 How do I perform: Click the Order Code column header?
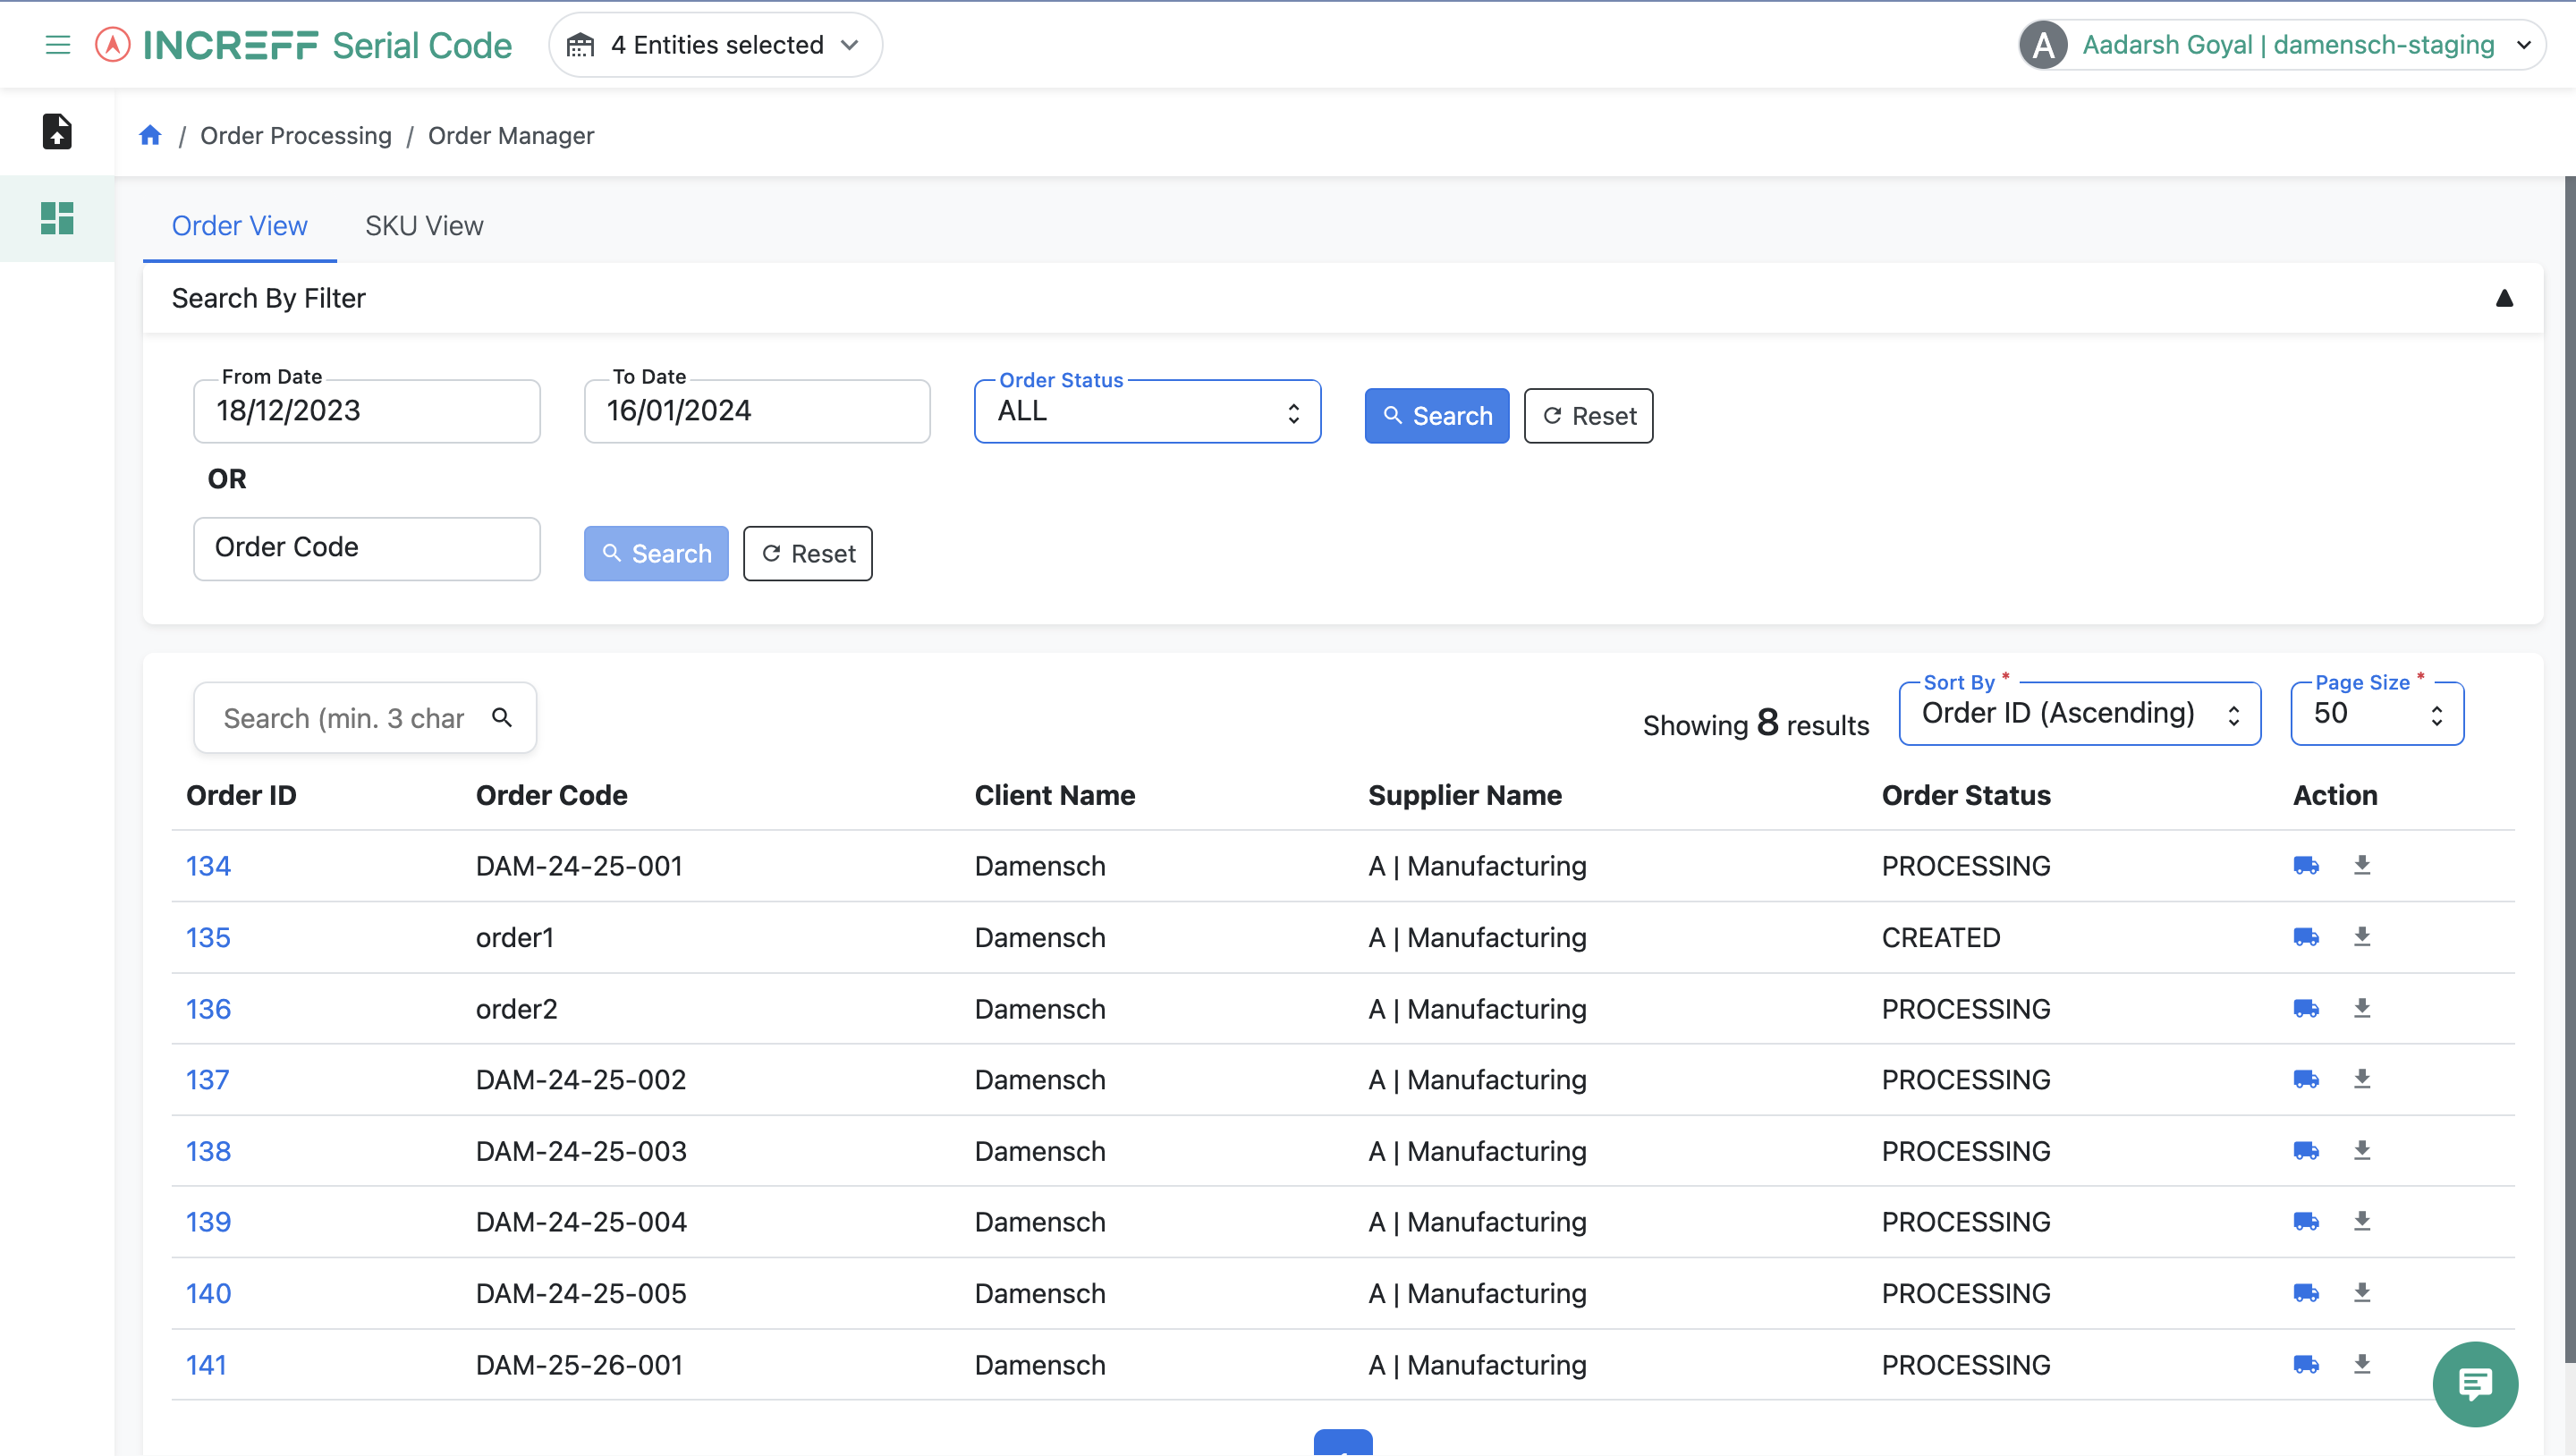(x=551, y=795)
